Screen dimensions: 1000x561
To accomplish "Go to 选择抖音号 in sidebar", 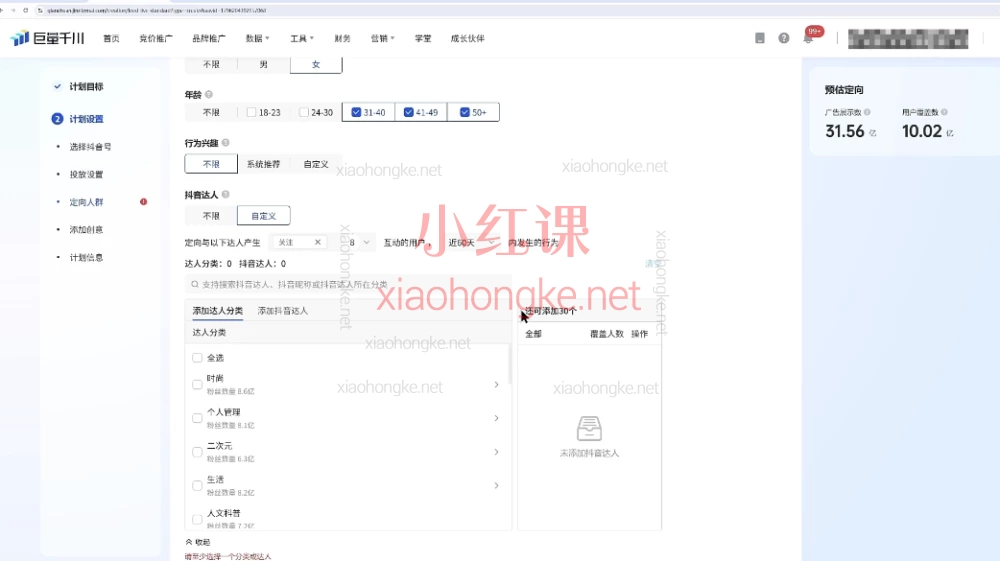I will click(x=90, y=147).
